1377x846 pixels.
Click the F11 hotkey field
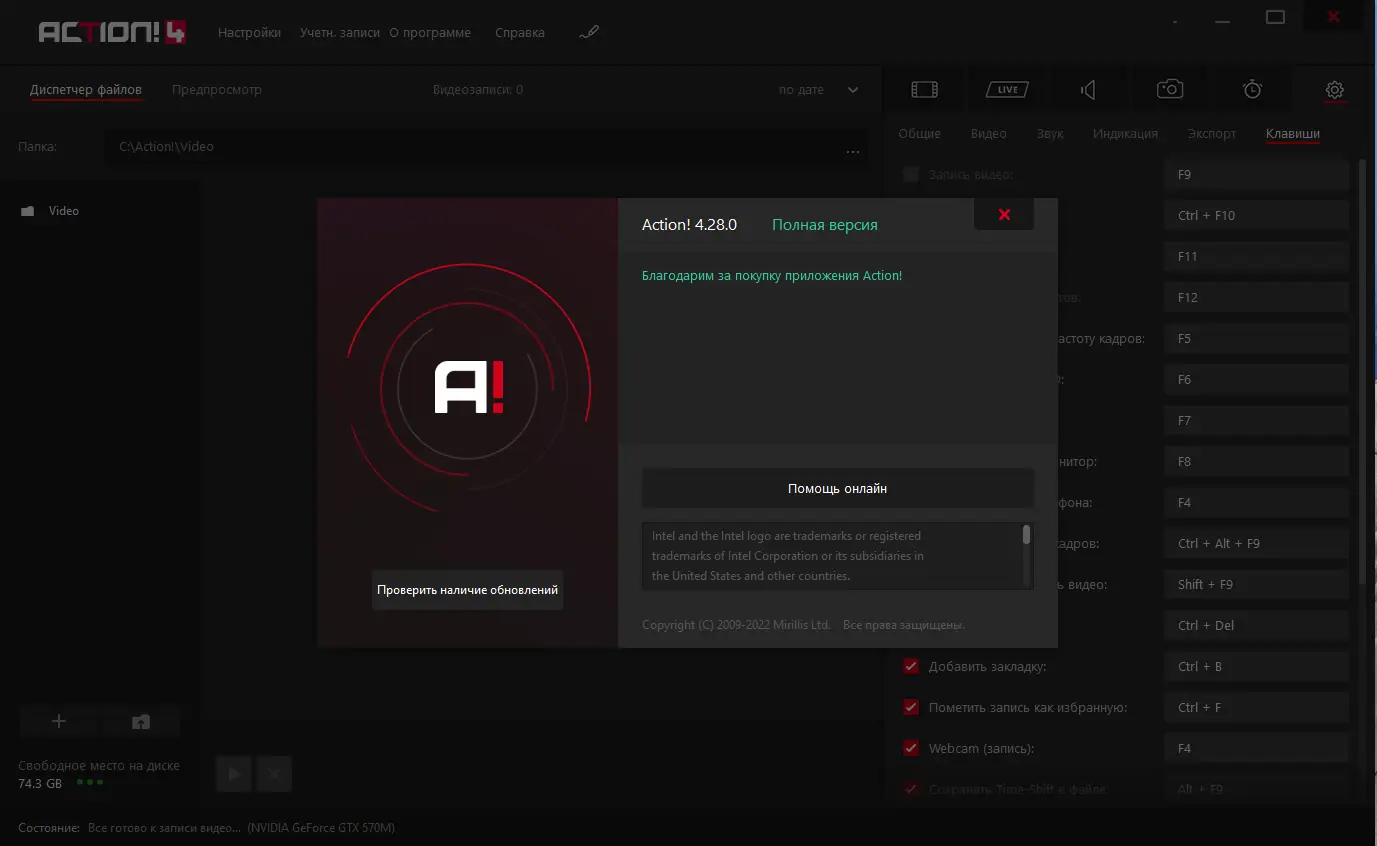coord(1257,257)
